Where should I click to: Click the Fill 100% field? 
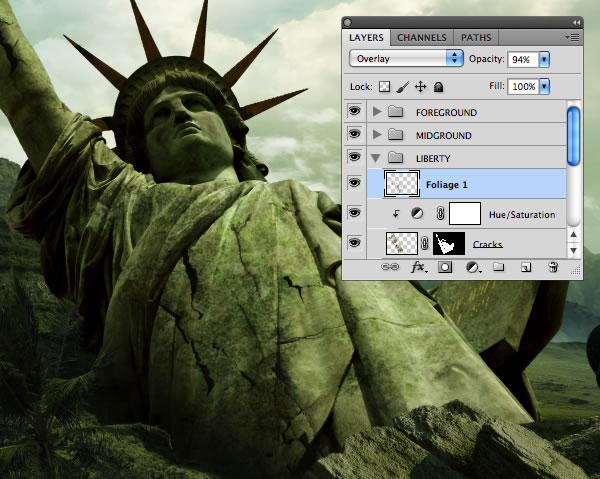523,86
